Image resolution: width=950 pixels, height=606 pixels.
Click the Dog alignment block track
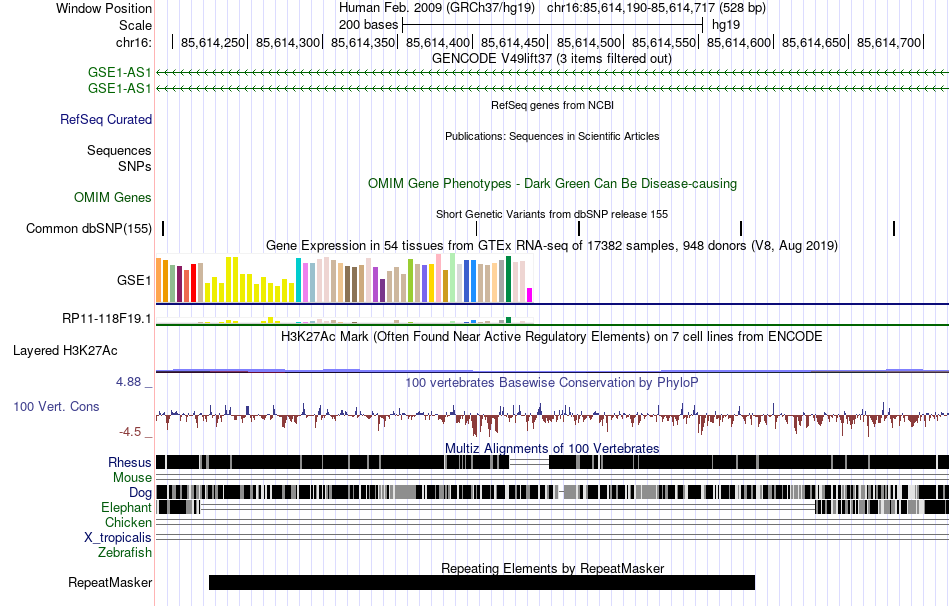coord(553,492)
